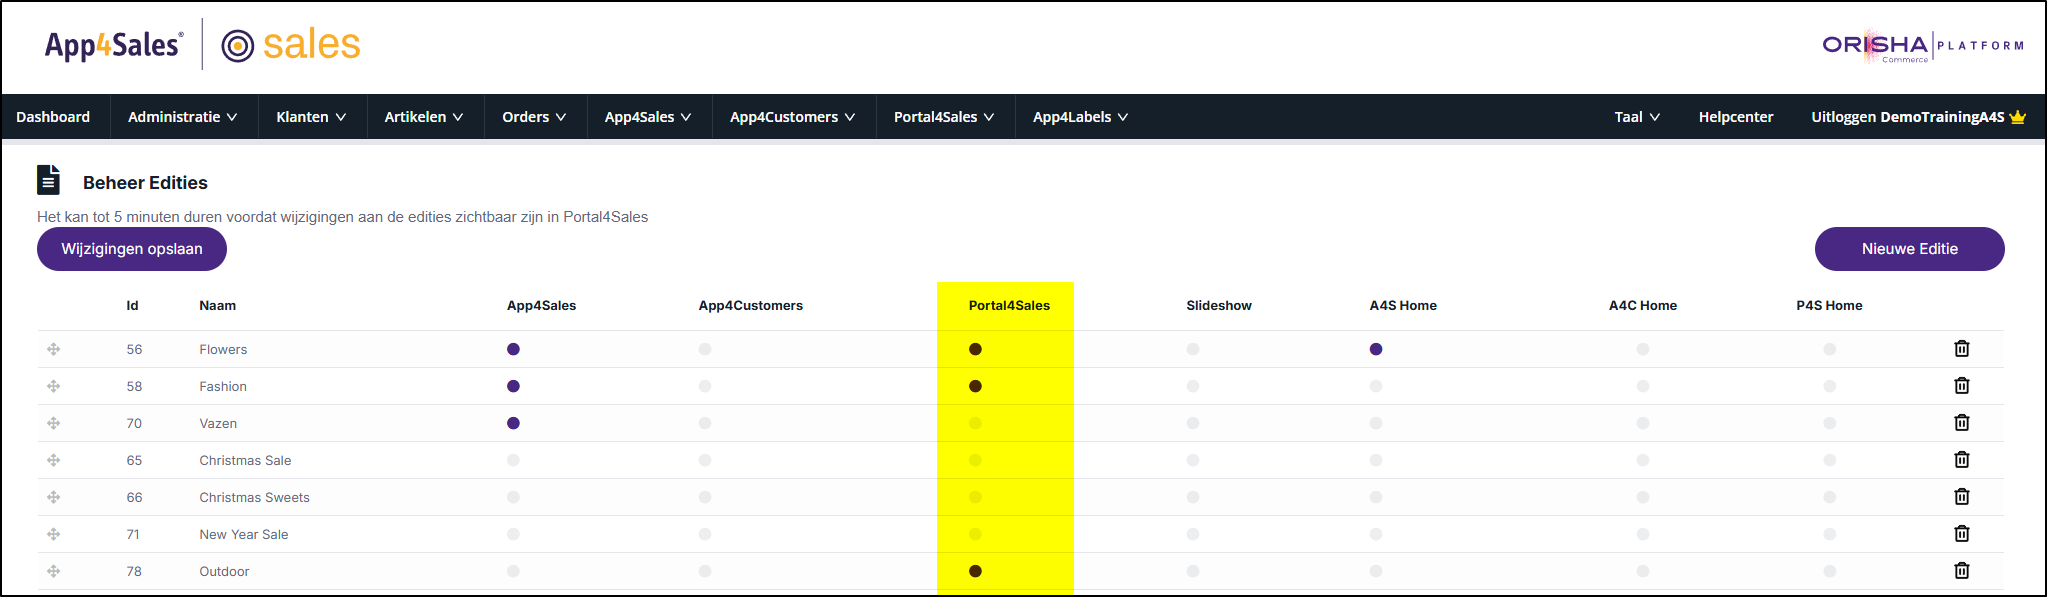The height and width of the screenshot is (597, 2047).
Task: Click the Wijzigingen opslaan button
Action: [132, 249]
